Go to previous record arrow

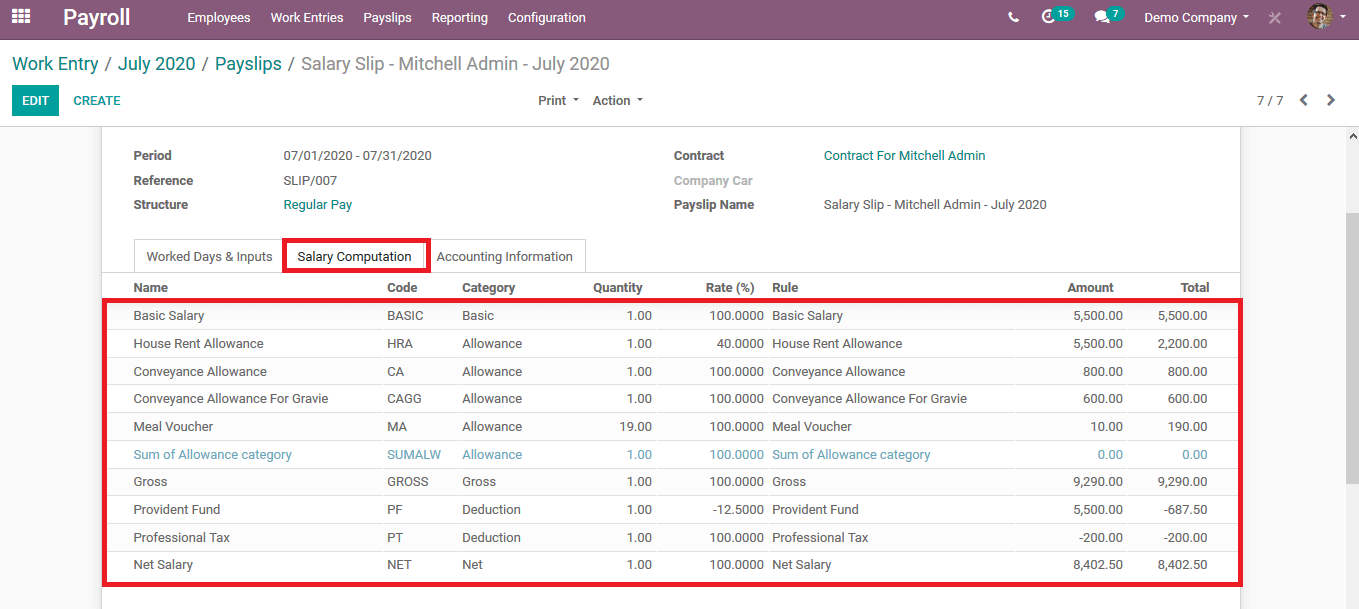(x=1304, y=100)
